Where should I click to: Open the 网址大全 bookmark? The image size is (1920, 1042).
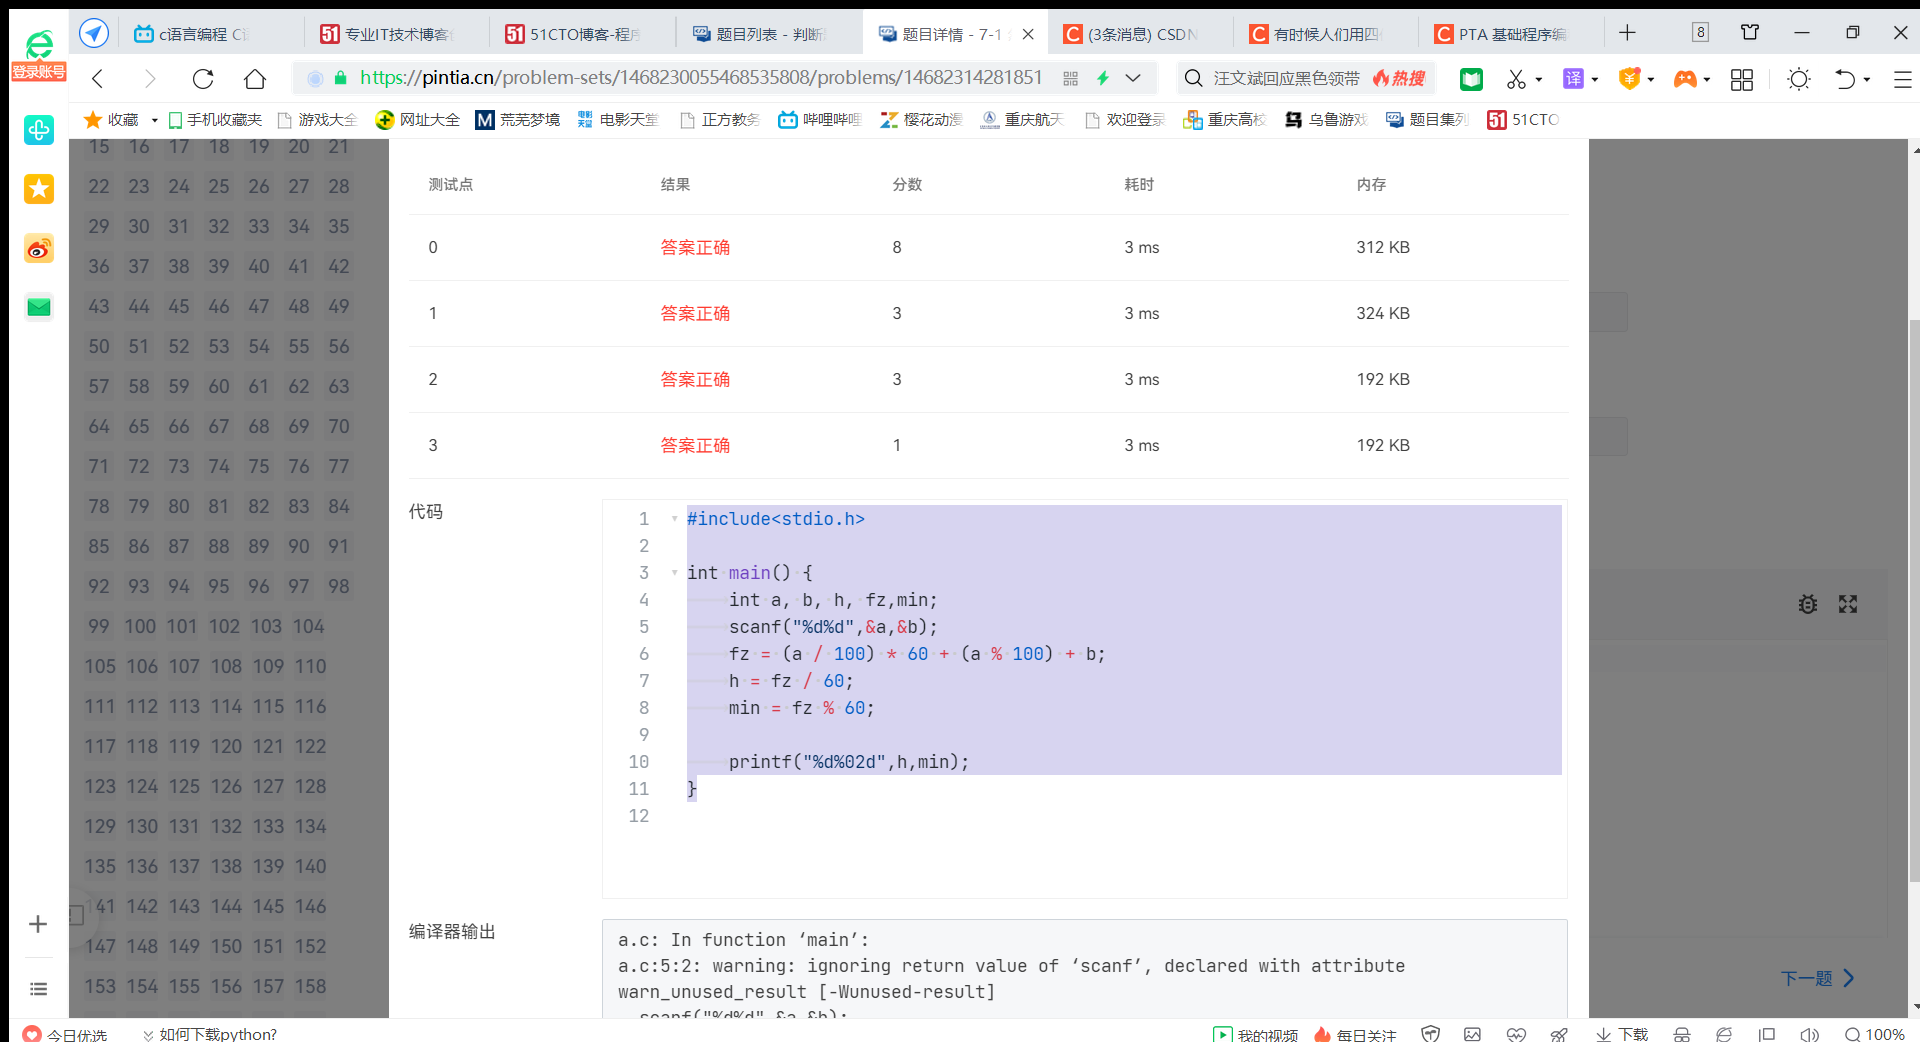[418, 120]
